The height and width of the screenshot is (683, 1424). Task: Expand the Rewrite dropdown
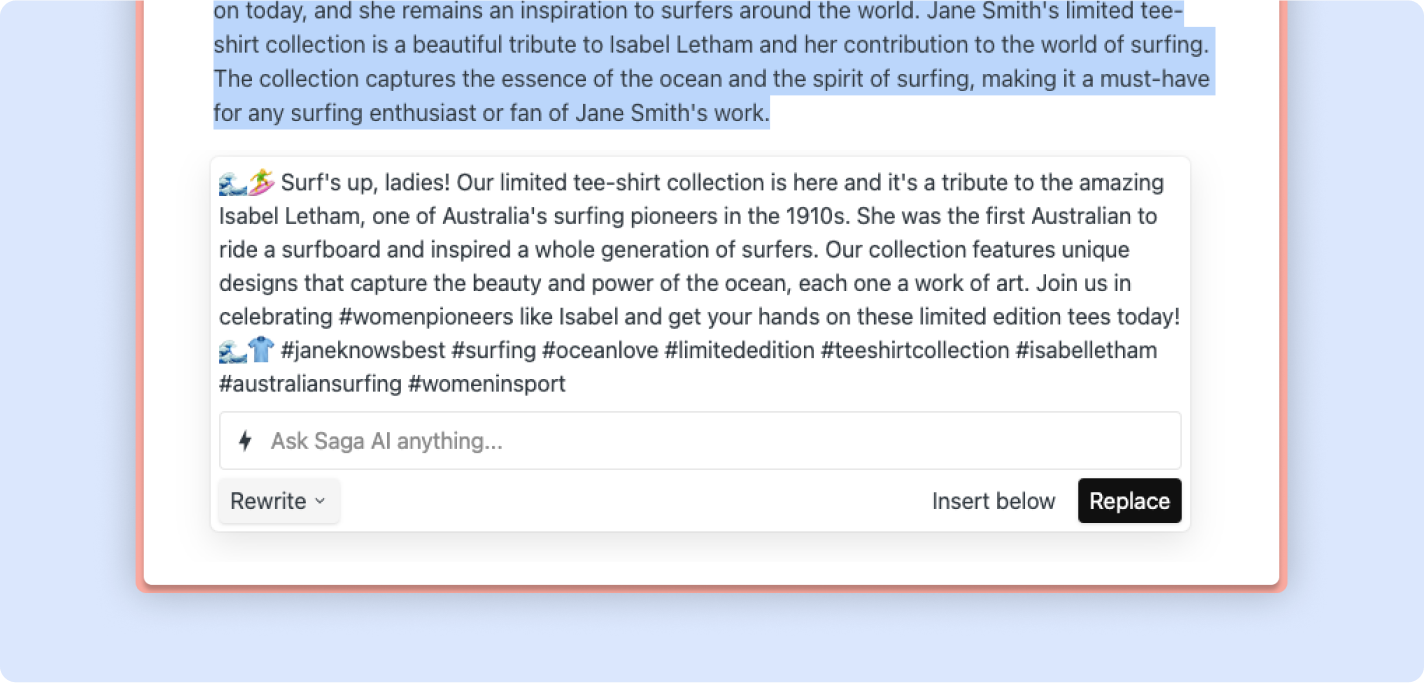point(279,501)
